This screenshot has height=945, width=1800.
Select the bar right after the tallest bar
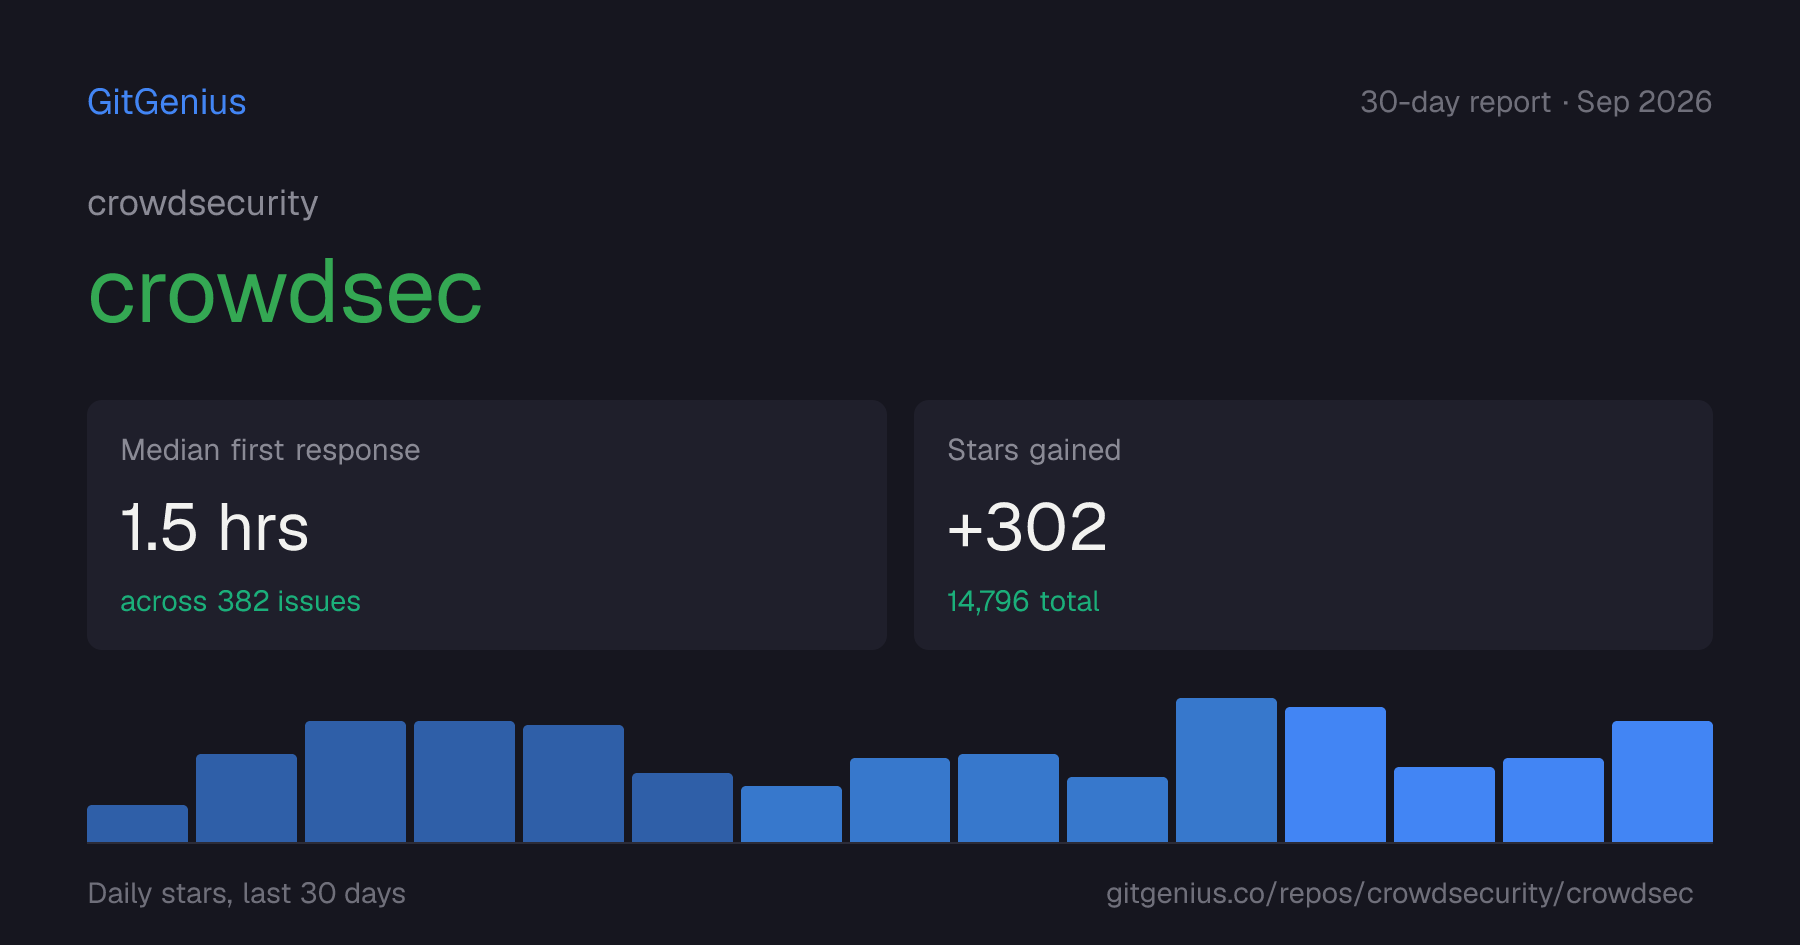coord(1335,774)
